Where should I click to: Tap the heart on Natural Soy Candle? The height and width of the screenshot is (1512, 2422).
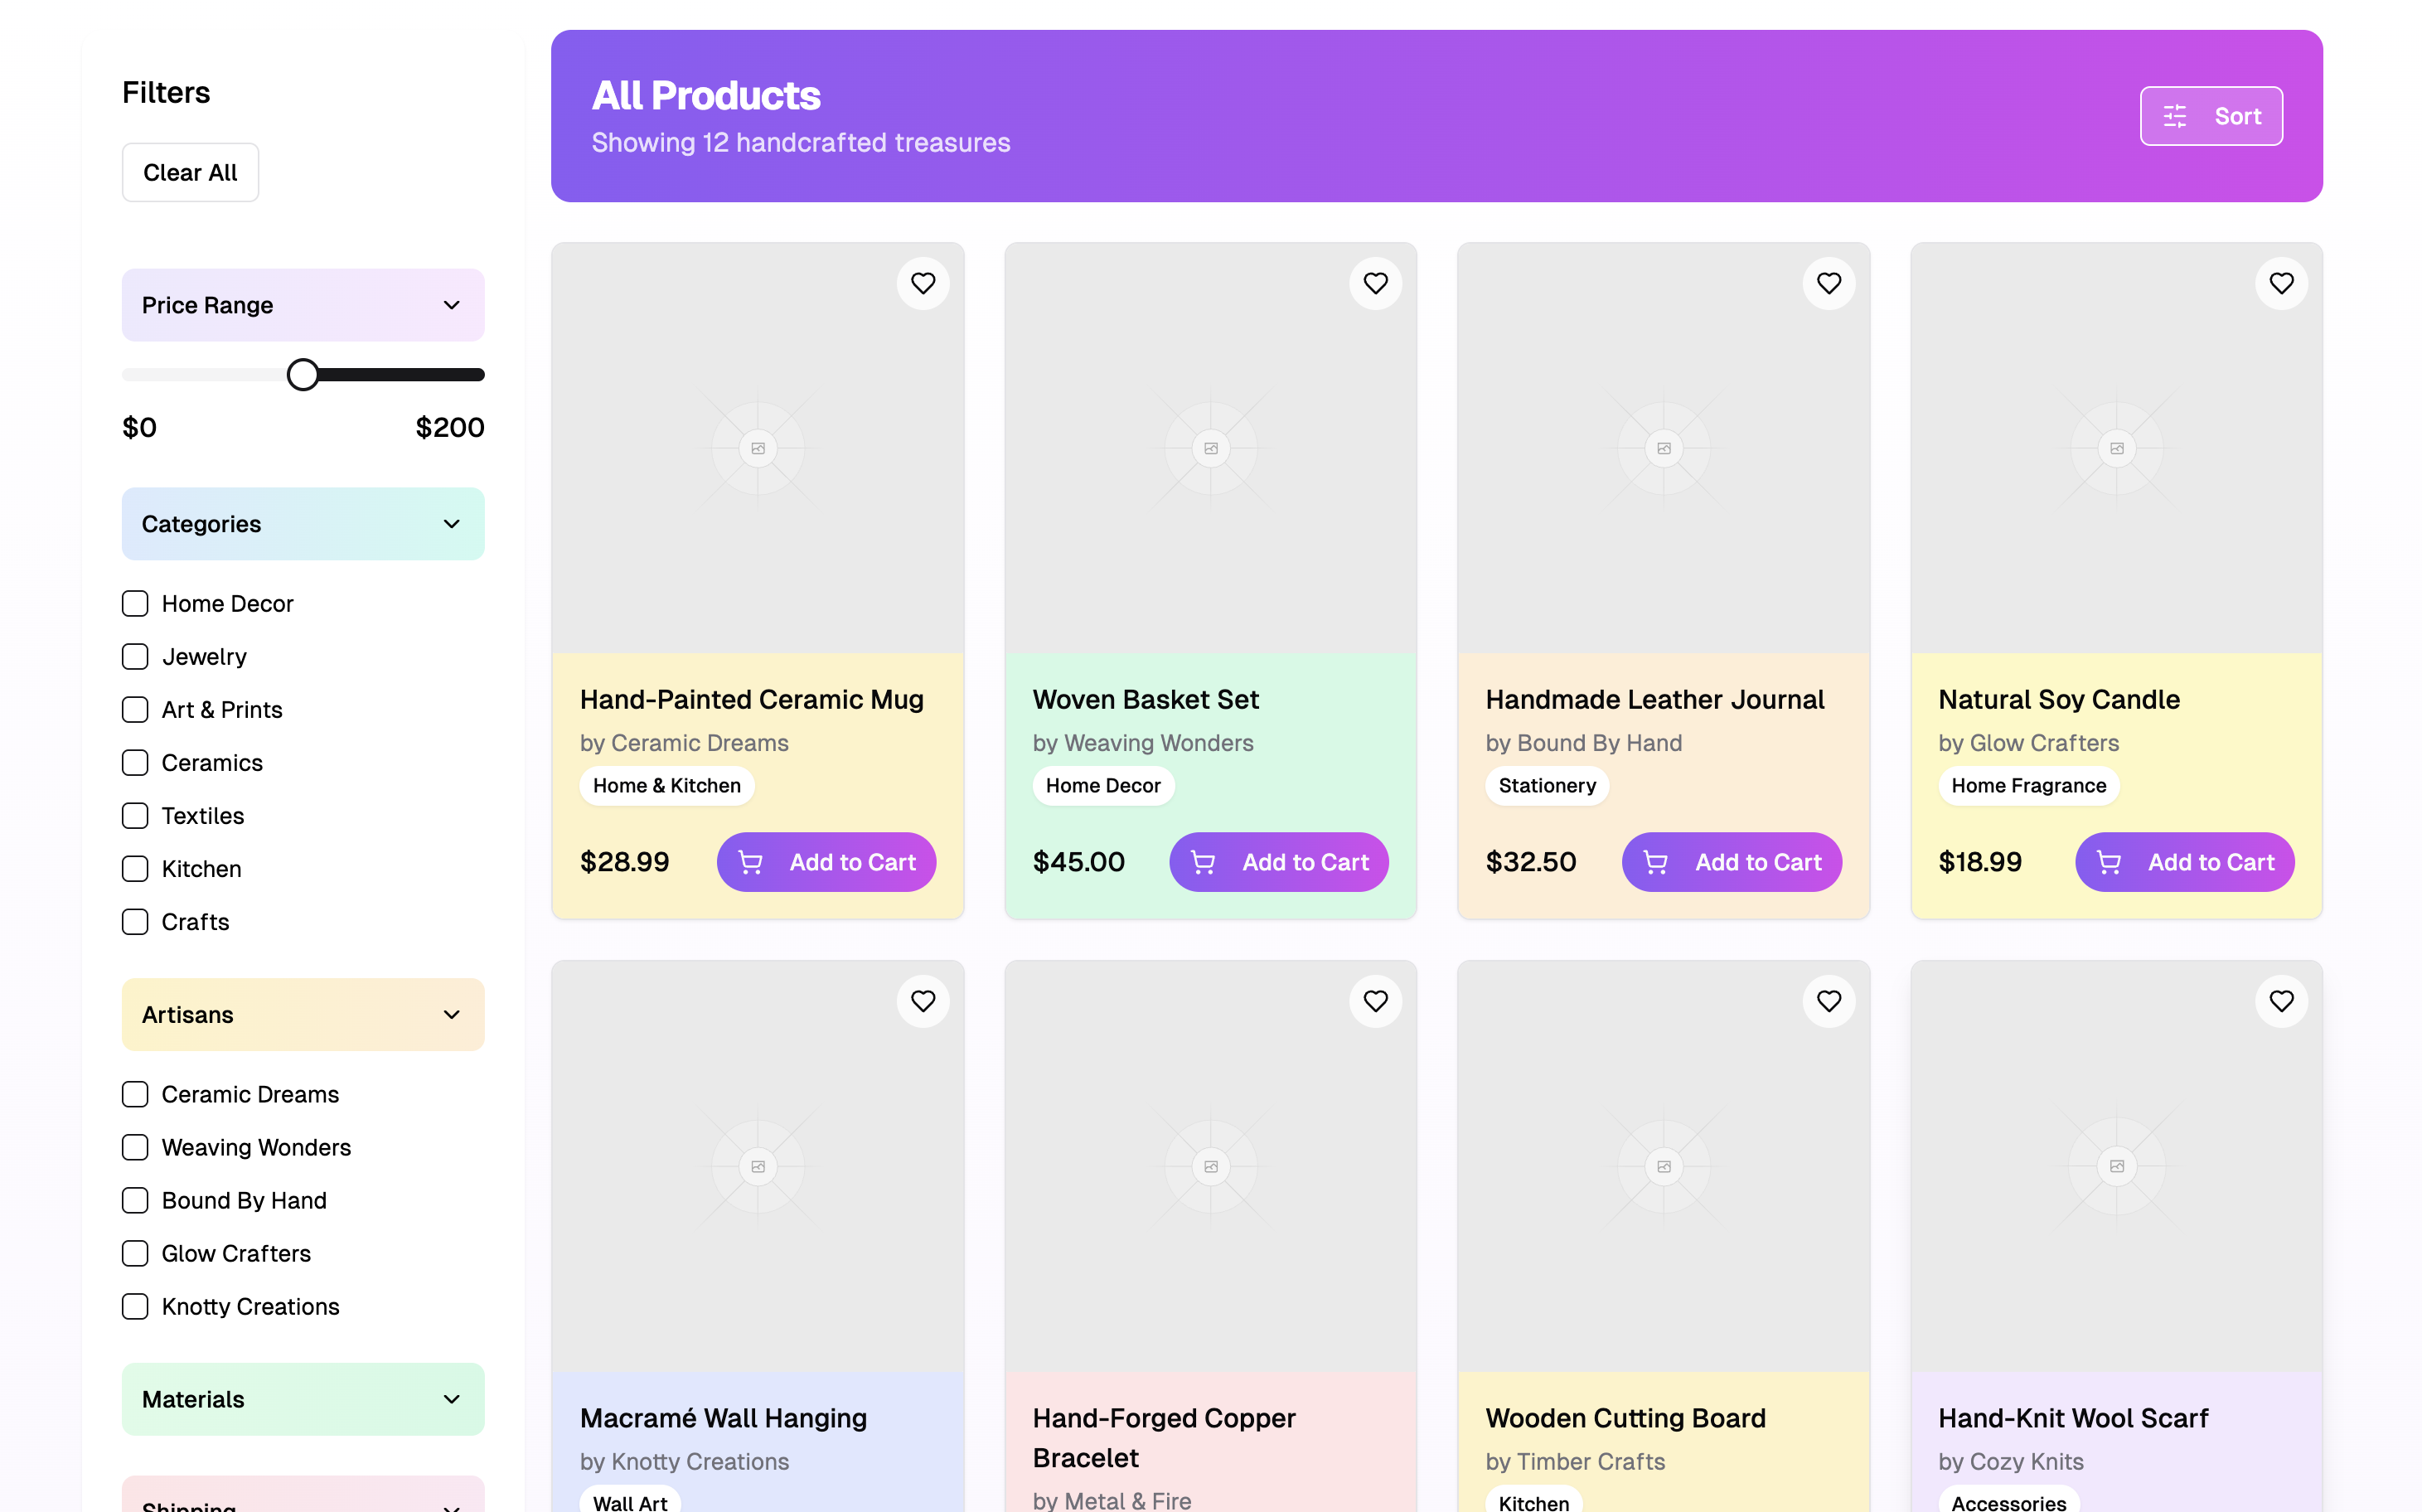(x=2280, y=284)
